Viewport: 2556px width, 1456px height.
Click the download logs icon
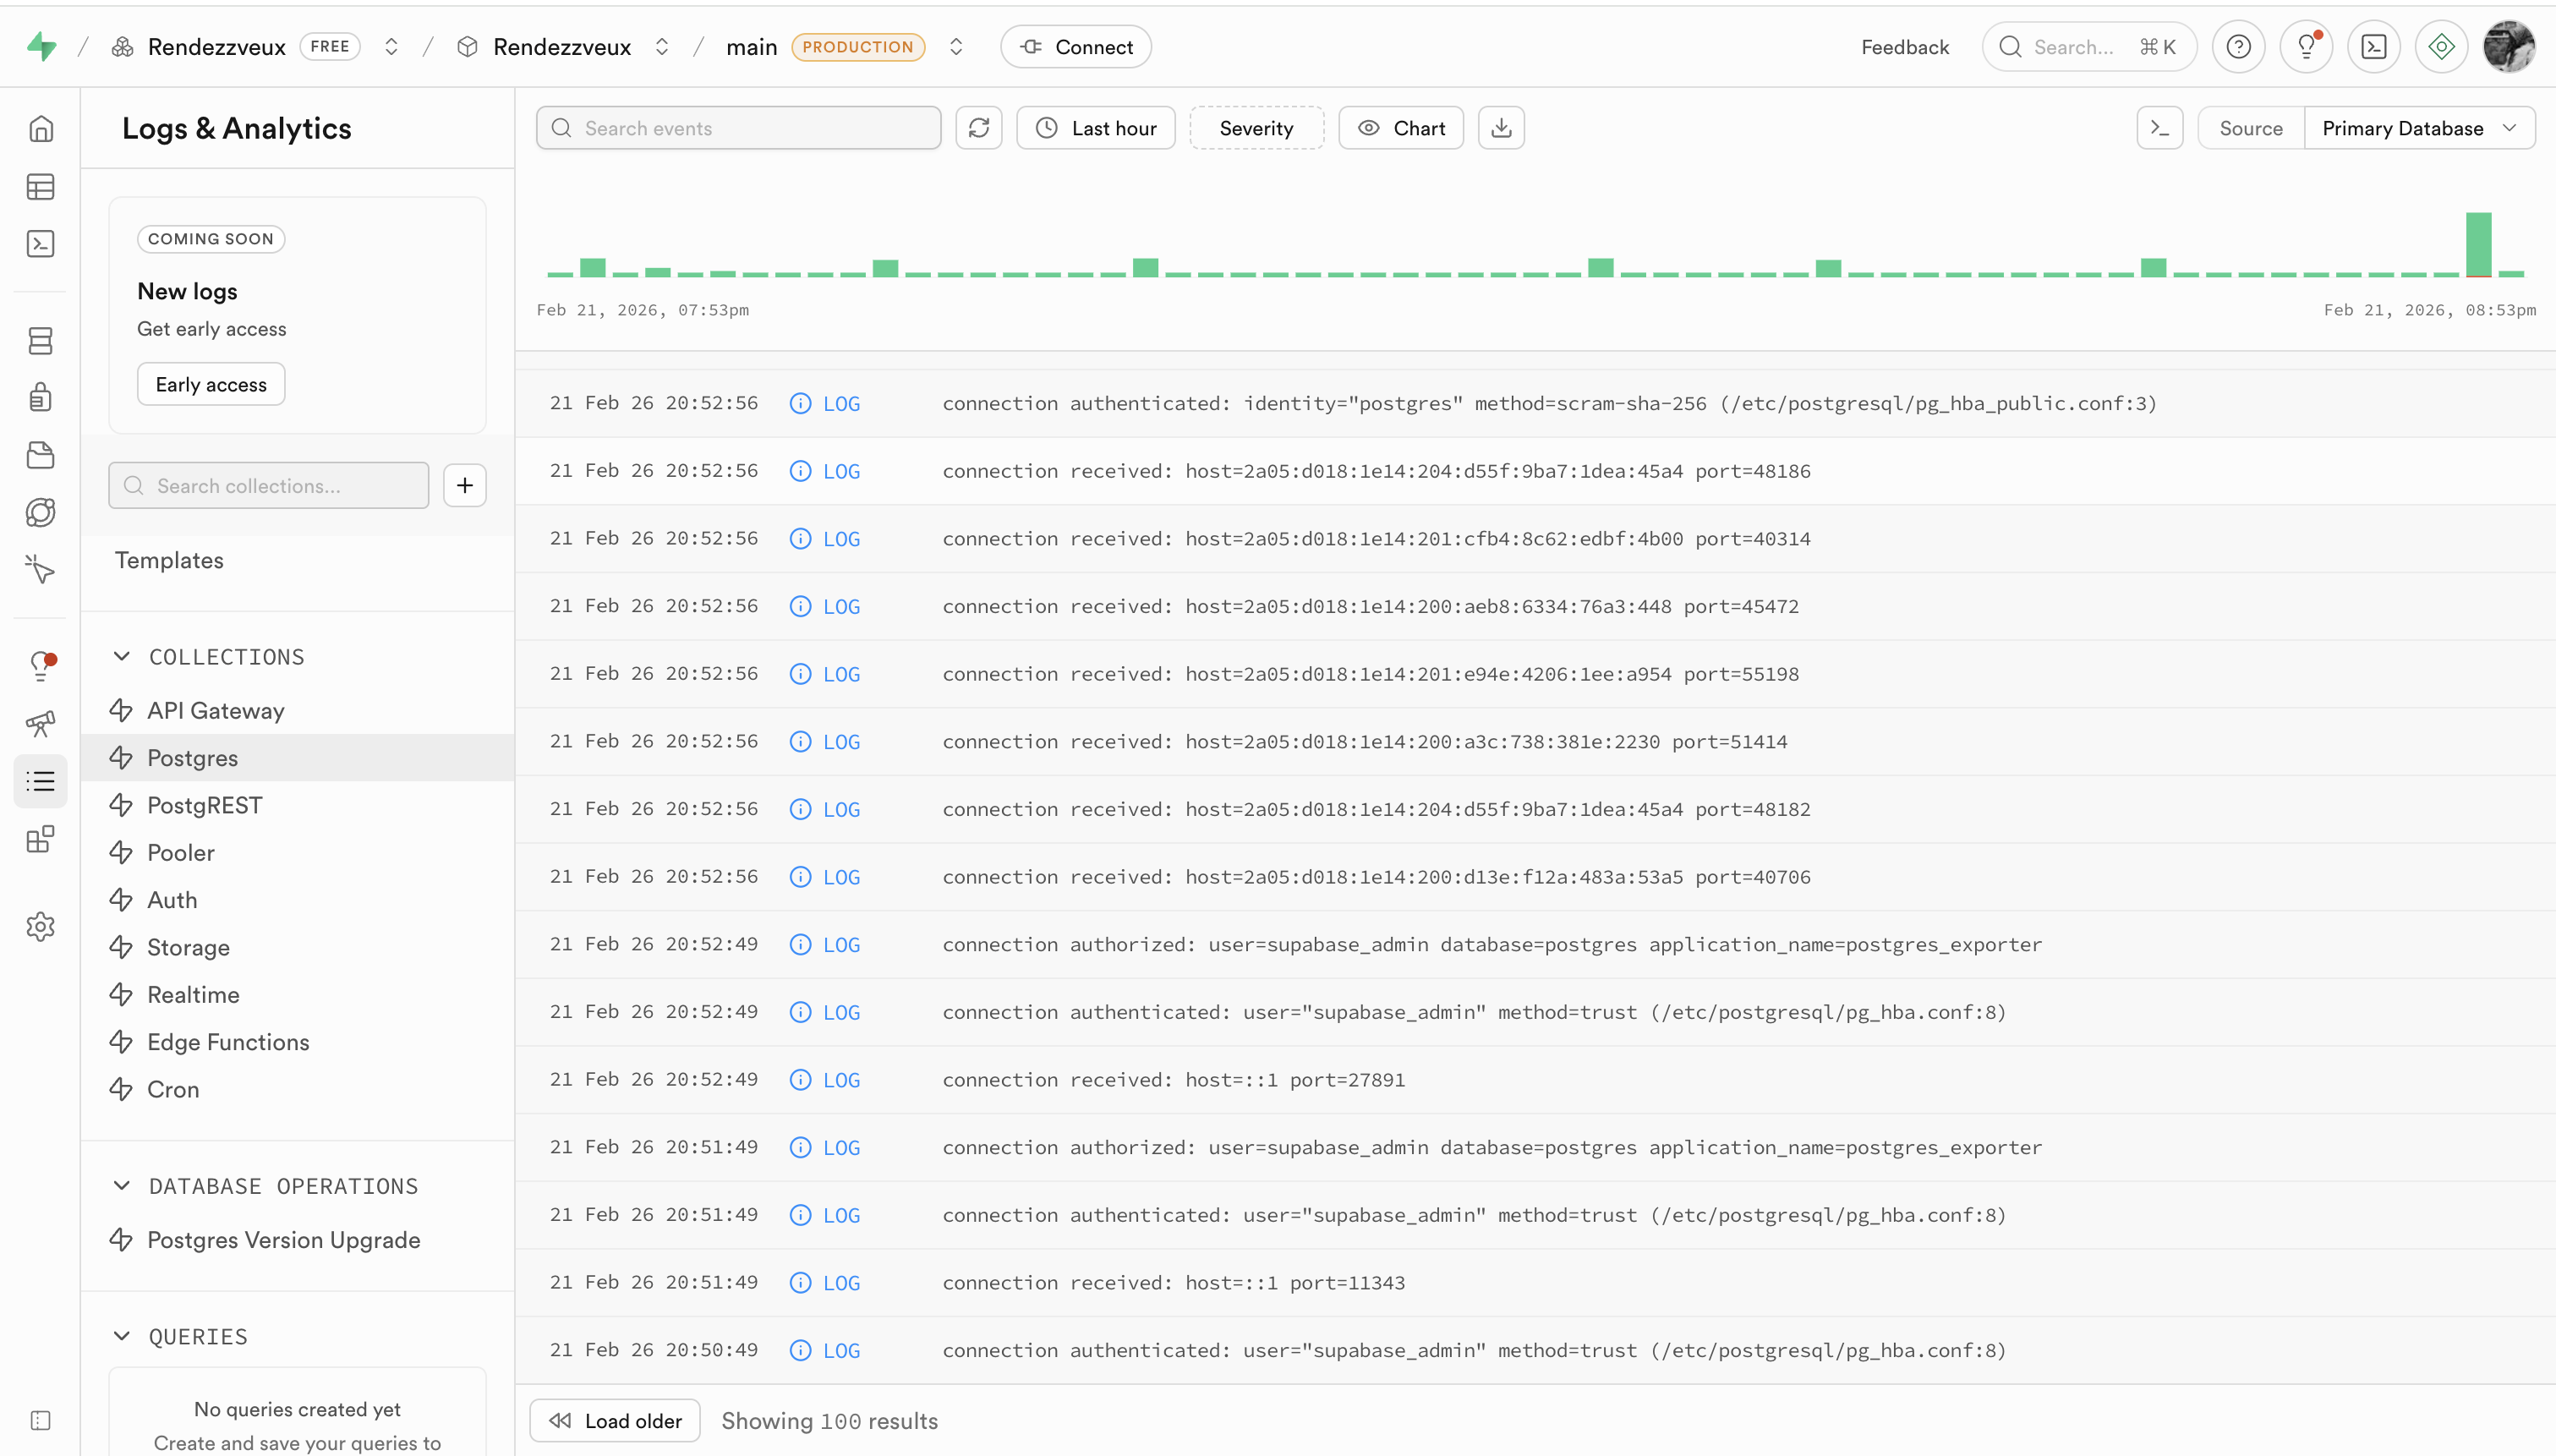[x=1501, y=128]
